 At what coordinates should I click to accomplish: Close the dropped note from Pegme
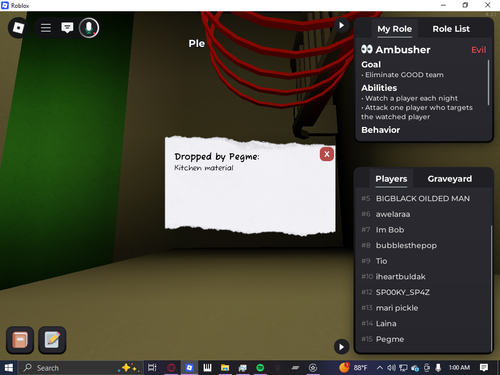pyautogui.click(x=327, y=154)
